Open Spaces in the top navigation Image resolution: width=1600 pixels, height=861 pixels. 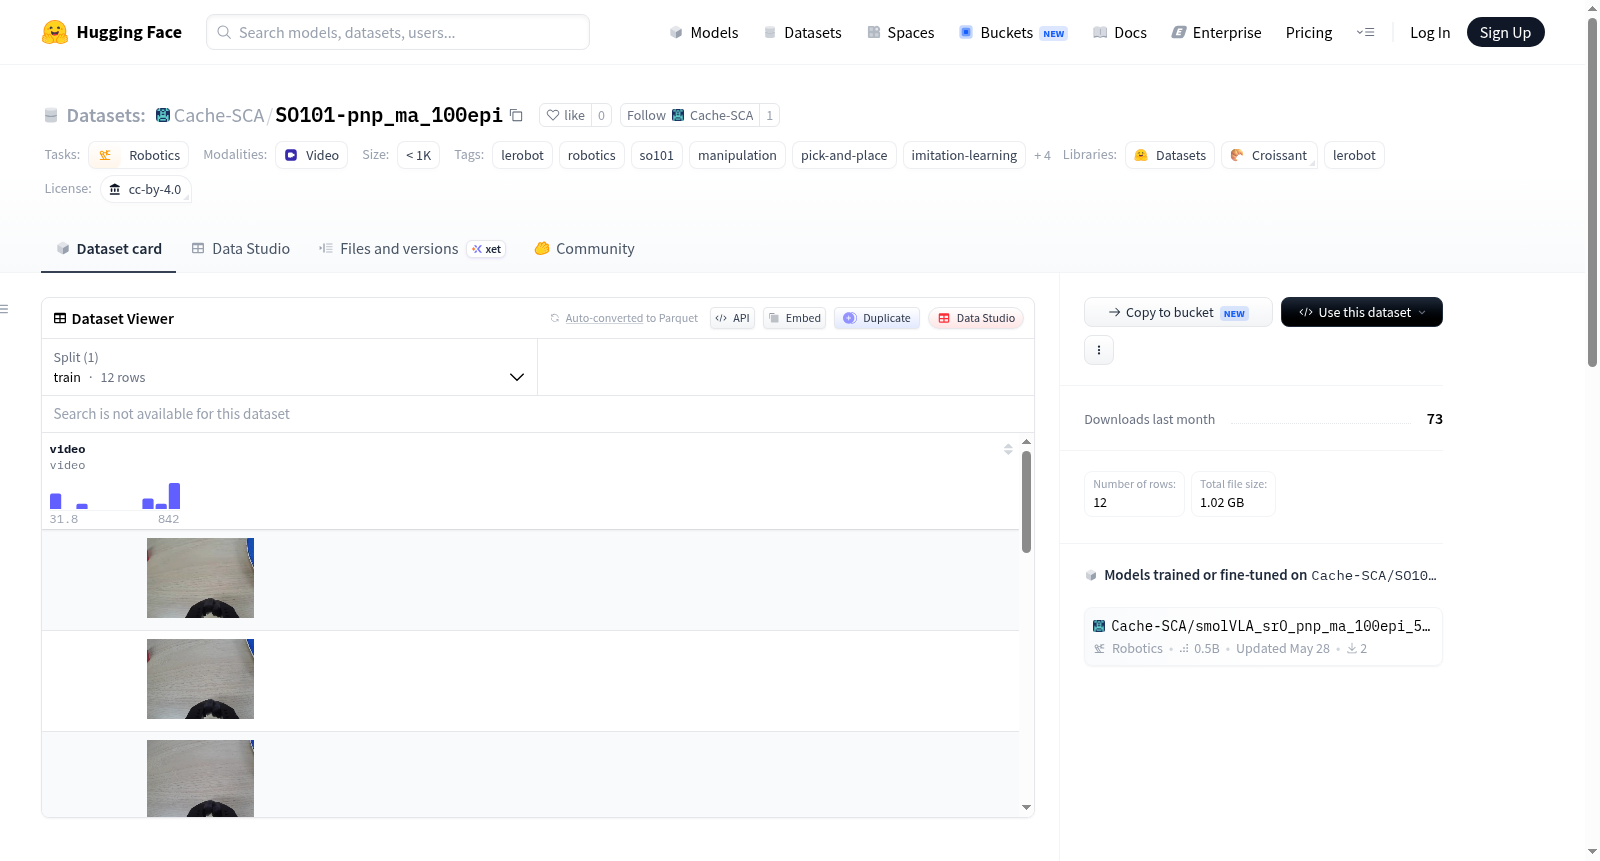pos(900,32)
